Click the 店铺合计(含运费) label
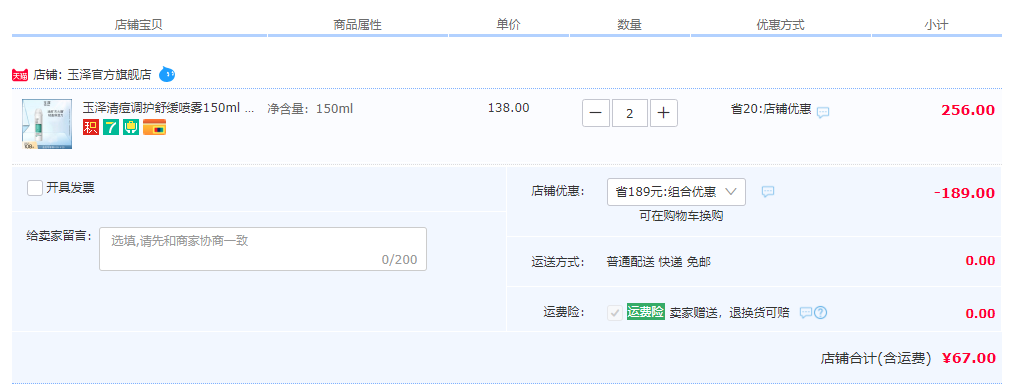 click(x=876, y=358)
